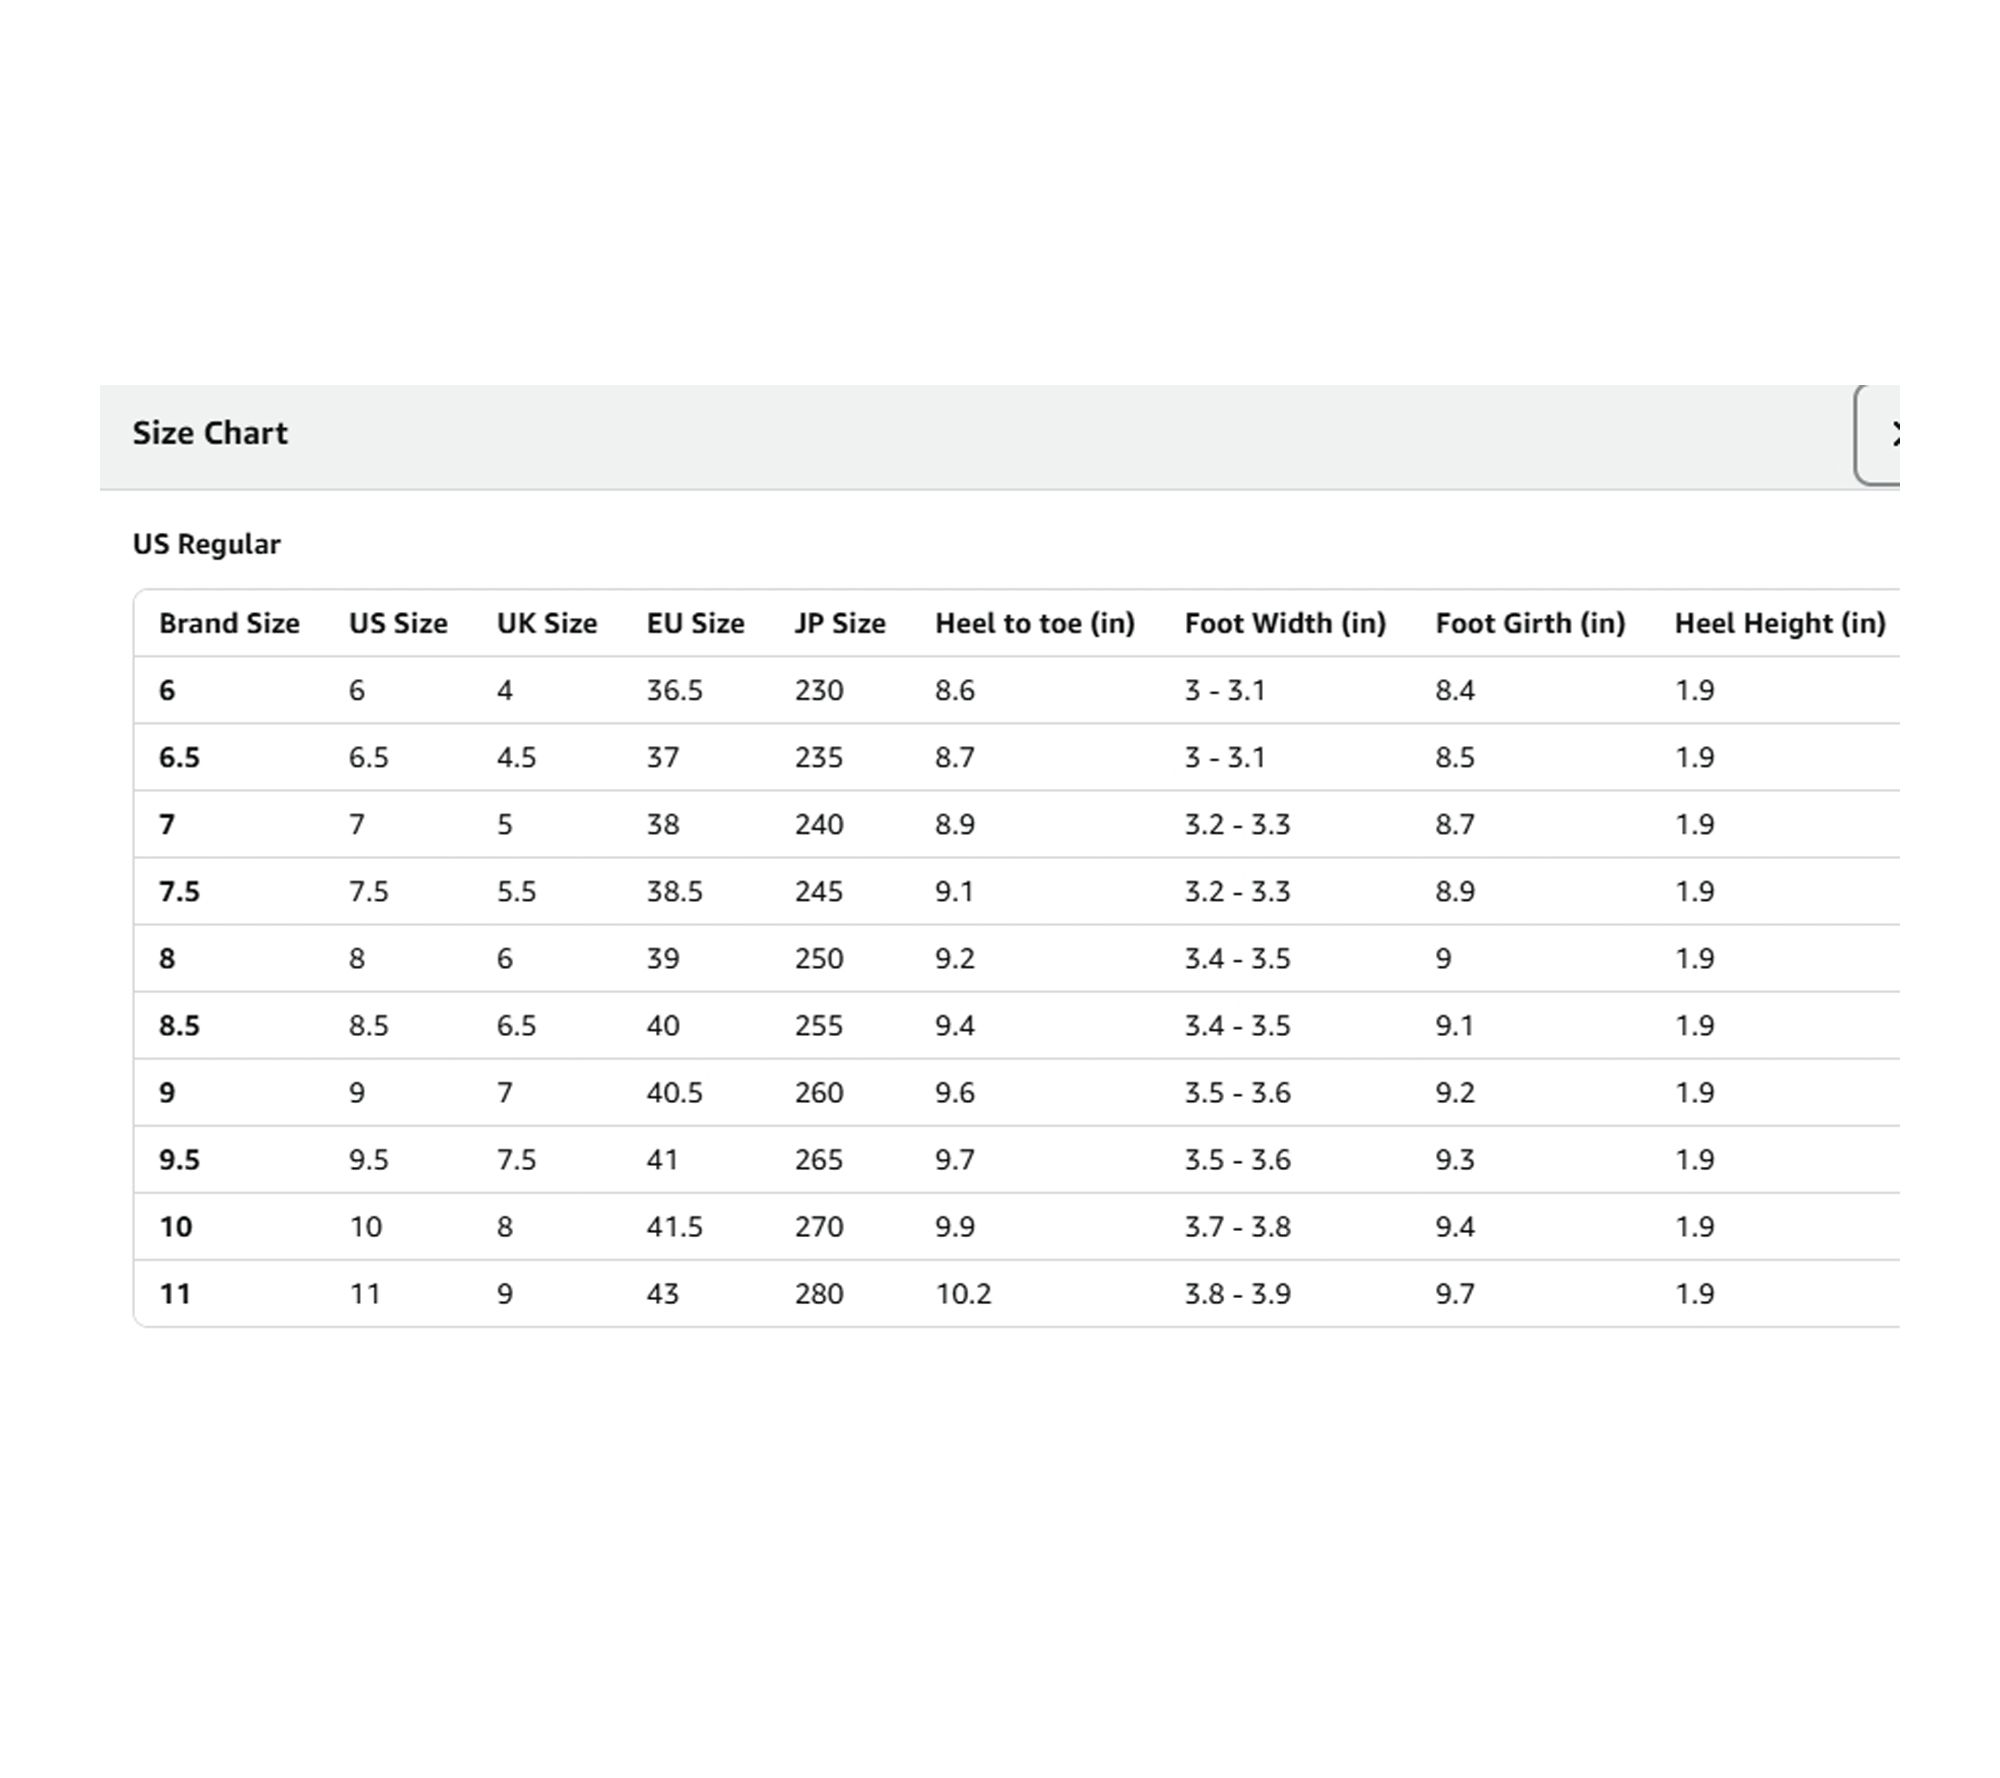This screenshot has height=1778, width=2000.
Task: Click the UK Size column header
Action: [547, 623]
